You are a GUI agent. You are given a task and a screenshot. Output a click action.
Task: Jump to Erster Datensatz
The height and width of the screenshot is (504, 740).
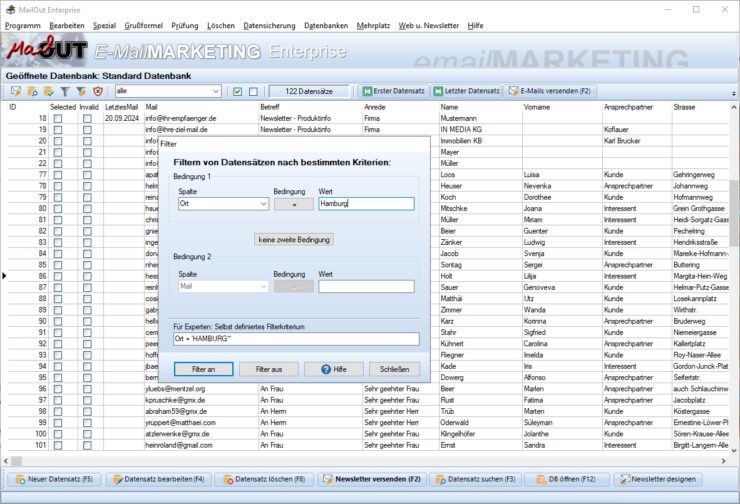[393, 91]
